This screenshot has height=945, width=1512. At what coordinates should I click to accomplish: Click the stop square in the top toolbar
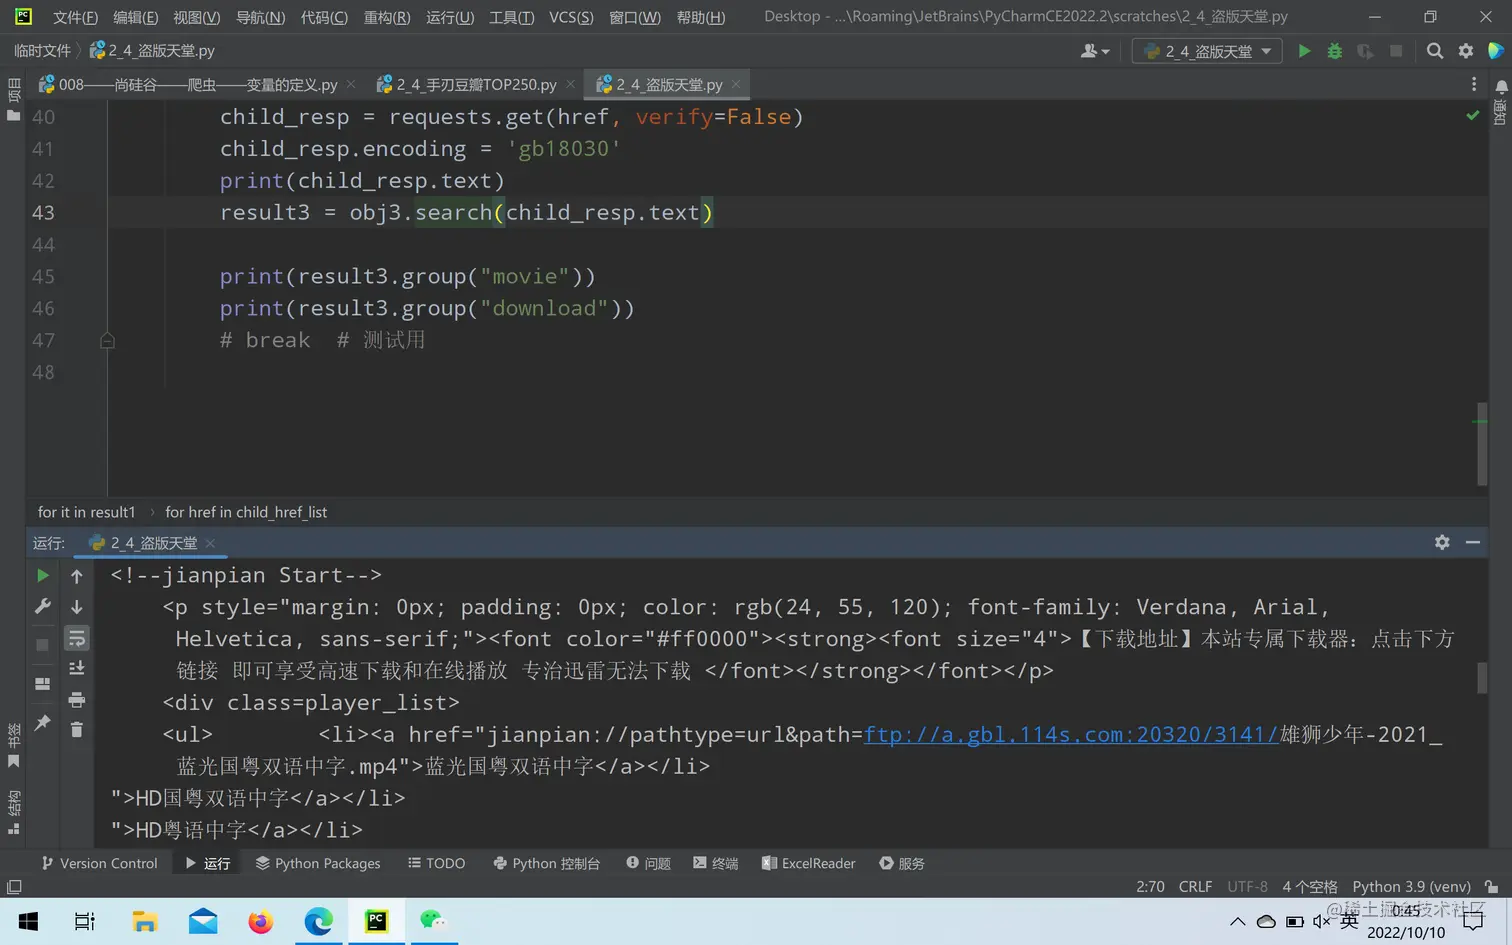pyautogui.click(x=1396, y=51)
